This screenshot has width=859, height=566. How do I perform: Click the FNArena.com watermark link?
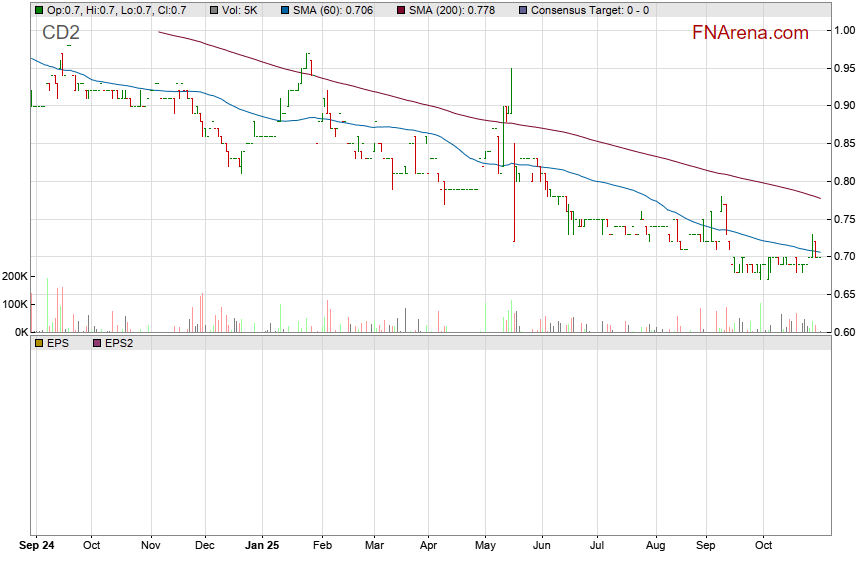click(750, 33)
